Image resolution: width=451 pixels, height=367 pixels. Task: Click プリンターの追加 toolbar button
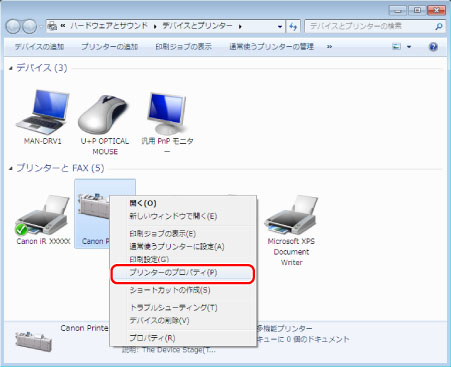tap(109, 47)
